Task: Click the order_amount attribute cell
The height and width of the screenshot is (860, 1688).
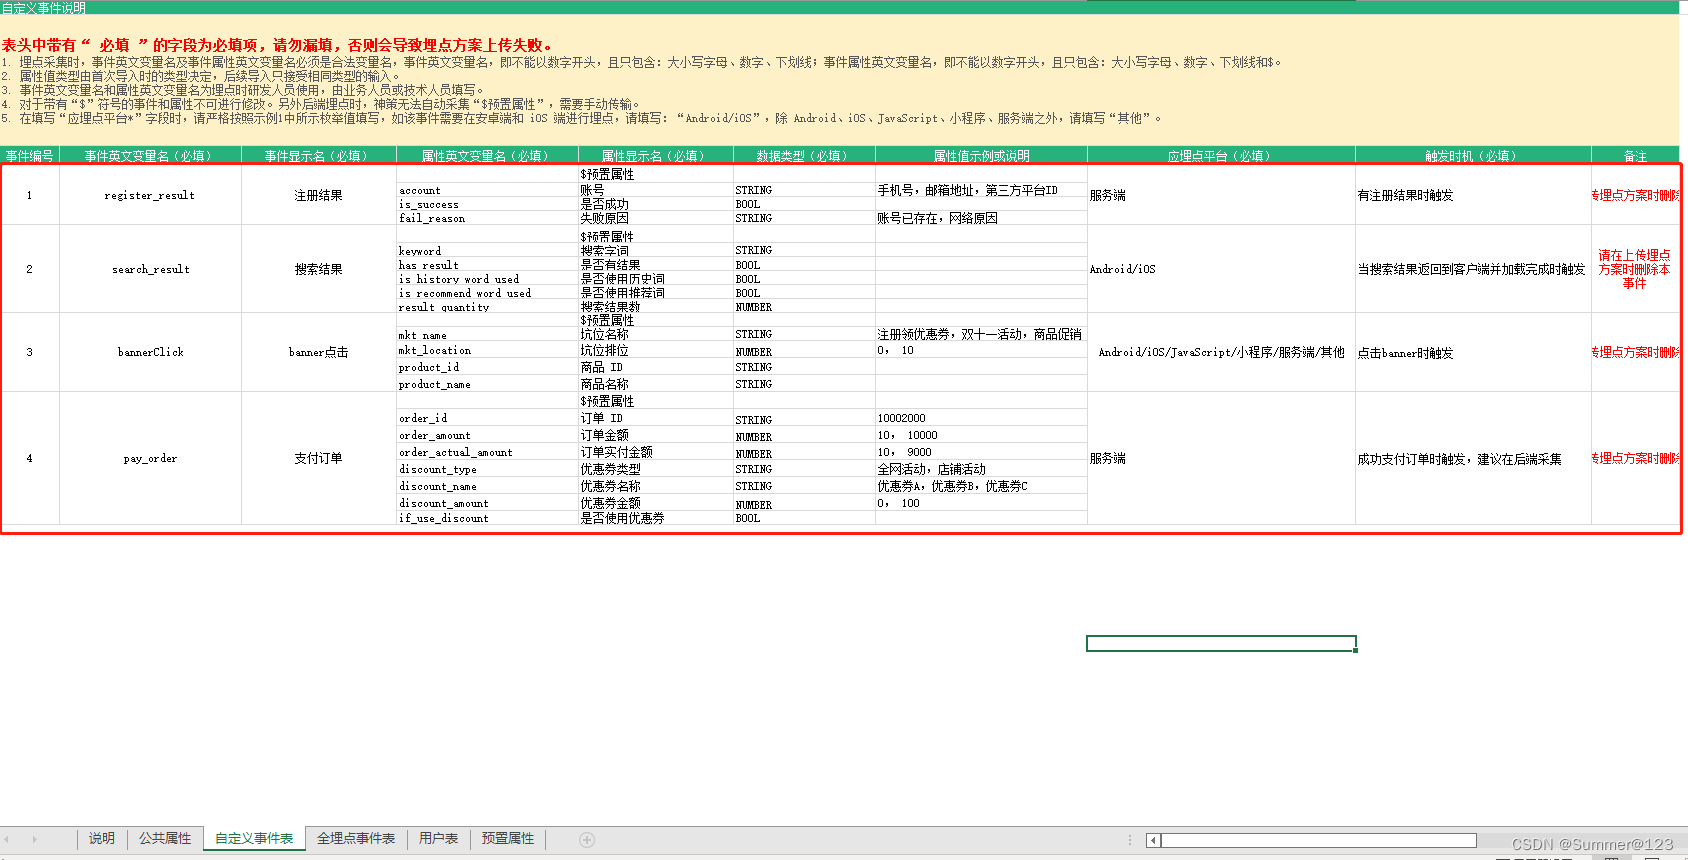Action: tap(487, 435)
